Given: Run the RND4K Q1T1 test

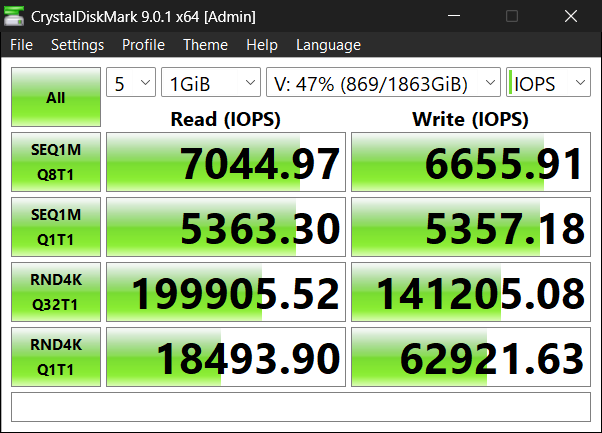Looking at the screenshot, I should (x=56, y=357).
